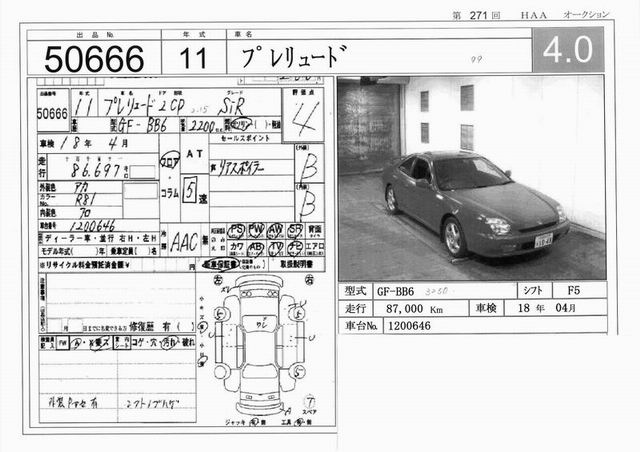640x452 pixels.
Task: Click the large lot number 50666
Action: pyautogui.click(x=94, y=58)
